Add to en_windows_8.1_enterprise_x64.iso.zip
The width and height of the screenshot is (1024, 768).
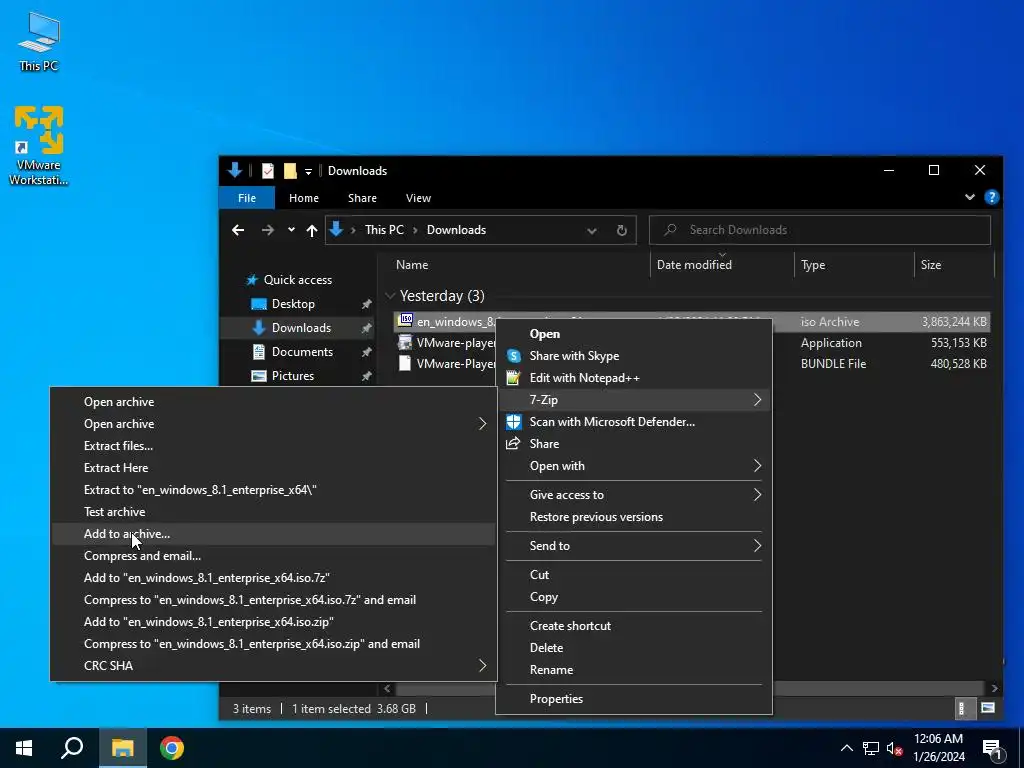click(273, 622)
